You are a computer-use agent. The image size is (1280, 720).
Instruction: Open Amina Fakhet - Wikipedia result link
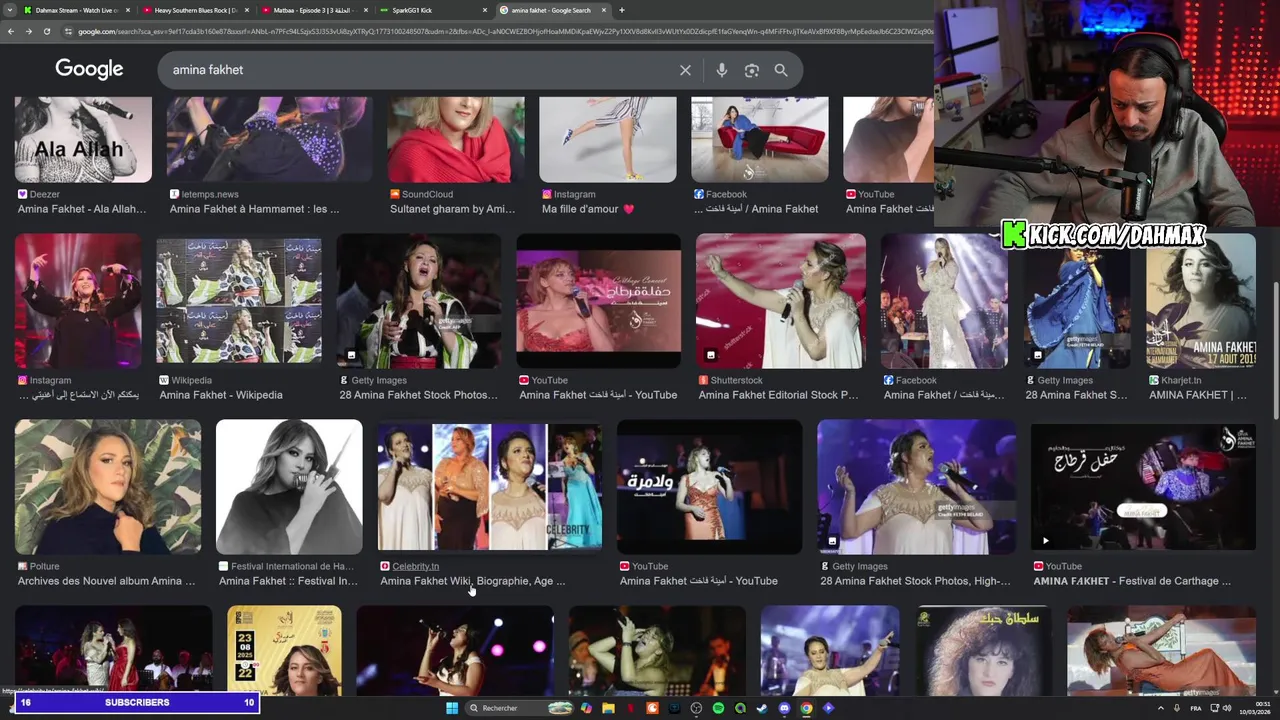pyautogui.click(x=220, y=395)
